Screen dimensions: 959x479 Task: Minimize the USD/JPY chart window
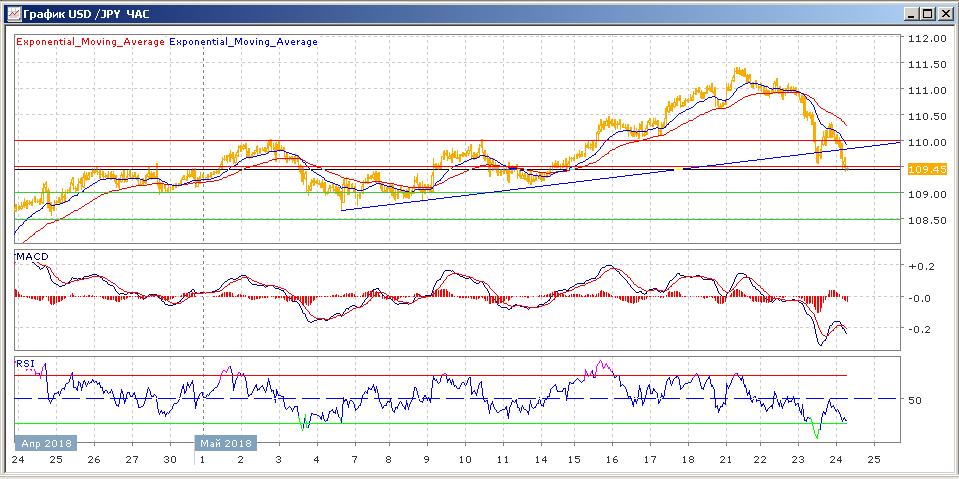912,14
